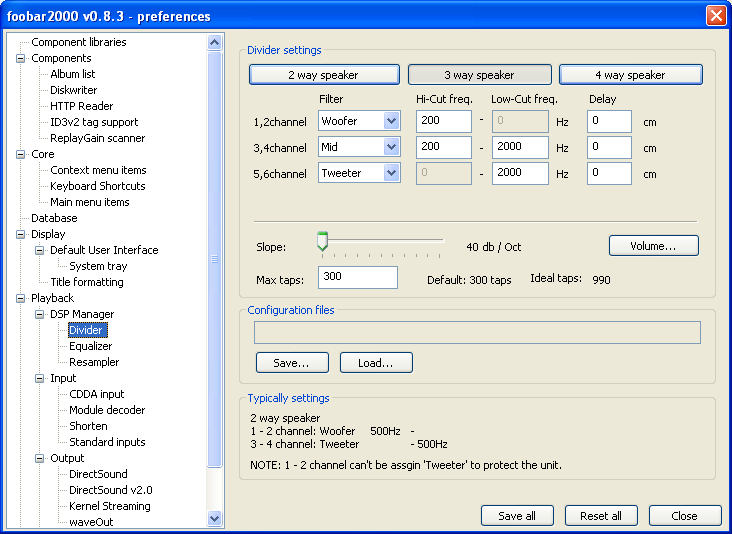
Task: Collapse the Core tree node
Action: pos(21,155)
